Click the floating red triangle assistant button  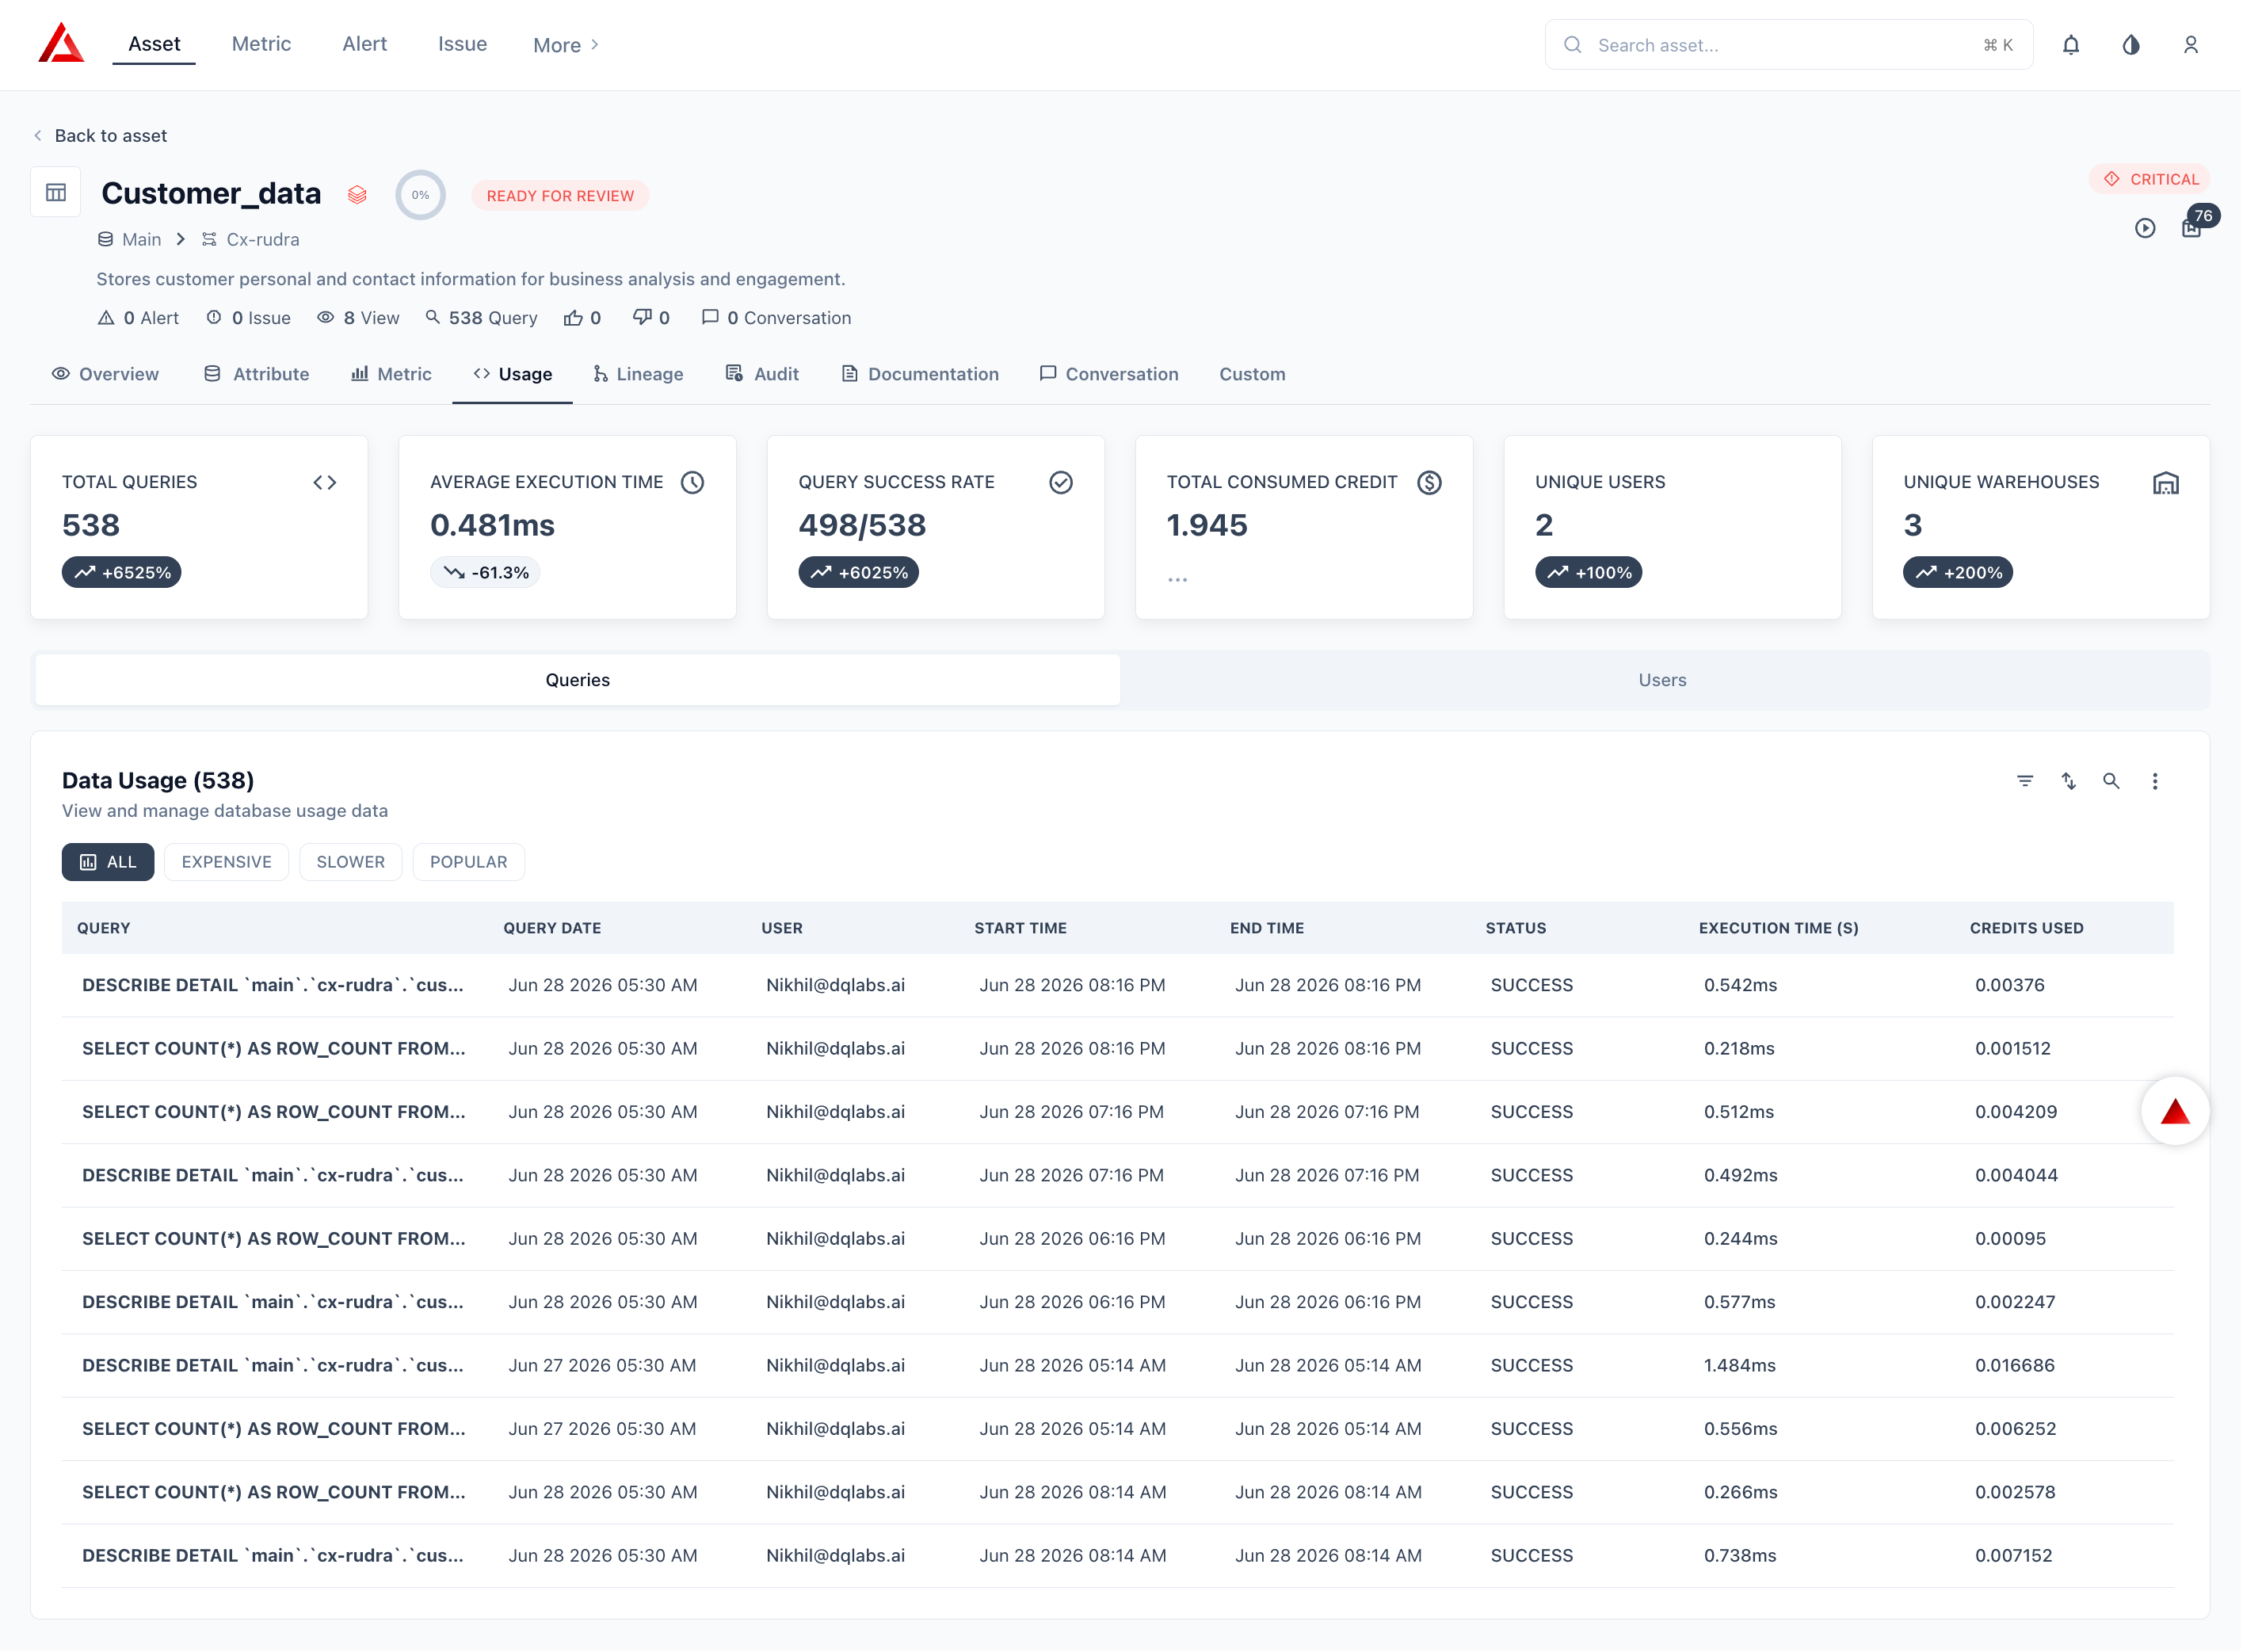2175,1111
